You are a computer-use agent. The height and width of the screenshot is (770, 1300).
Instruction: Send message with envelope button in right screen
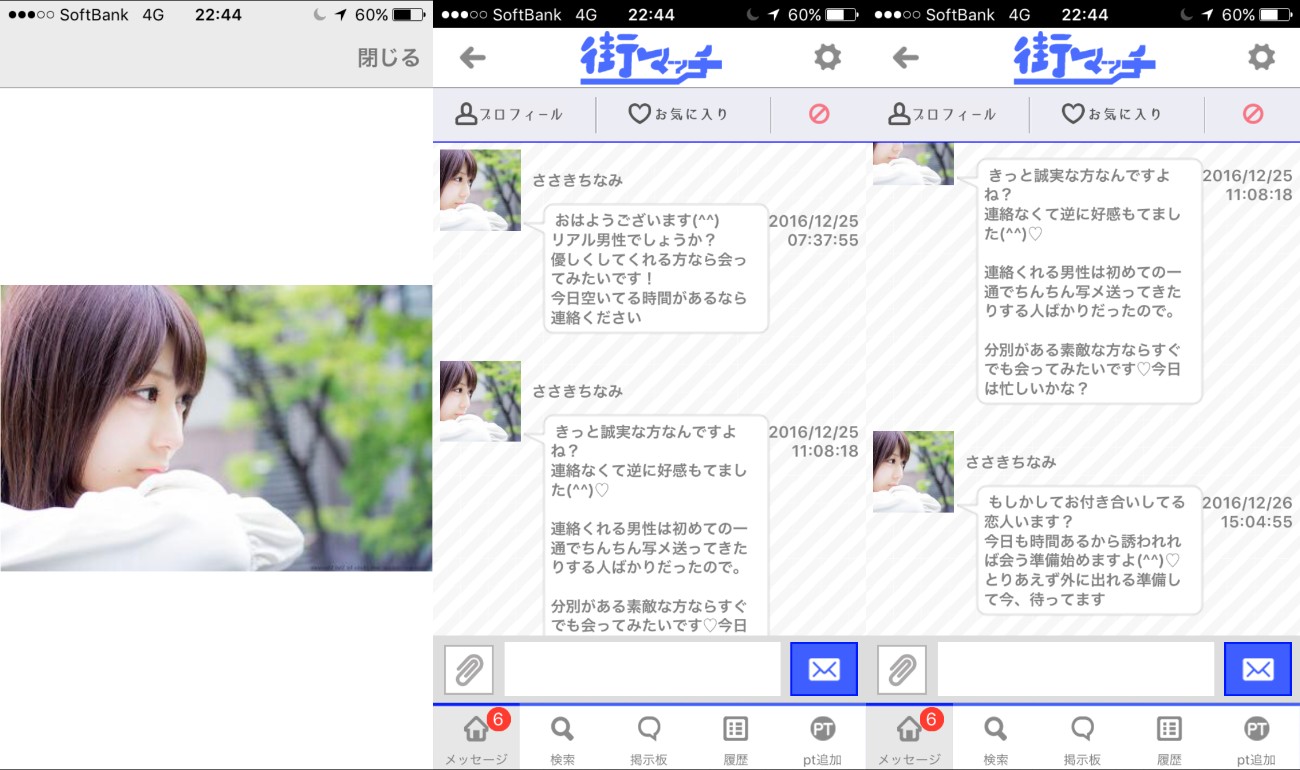tap(1258, 669)
